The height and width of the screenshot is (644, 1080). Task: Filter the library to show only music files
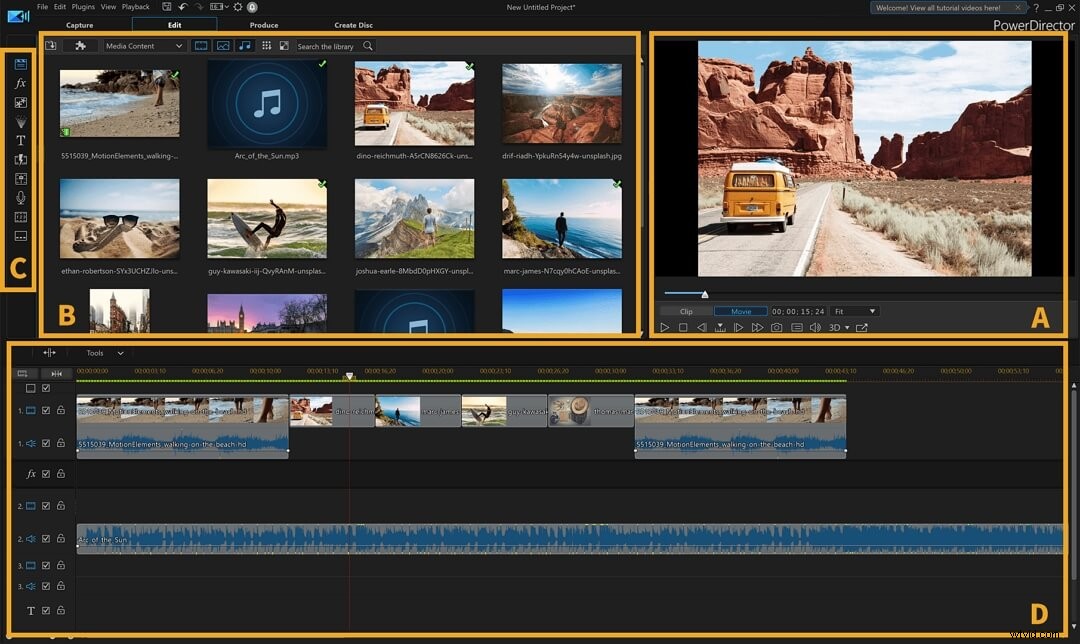[244, 45]
